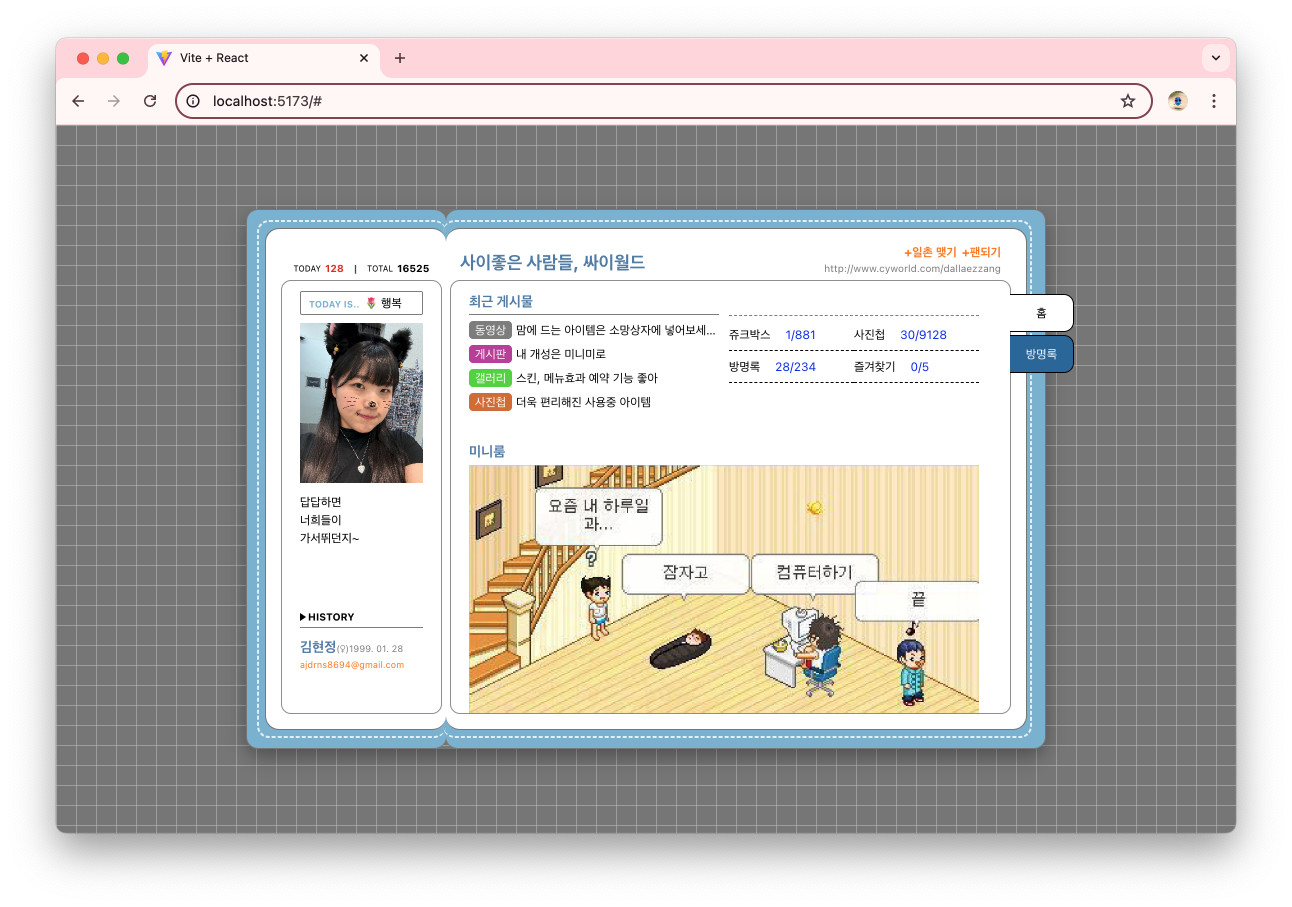The height and width of the screenshot is (907, 1292).
Task: Click the localhost:5173 address bar
Action: [x=664, y=101]
